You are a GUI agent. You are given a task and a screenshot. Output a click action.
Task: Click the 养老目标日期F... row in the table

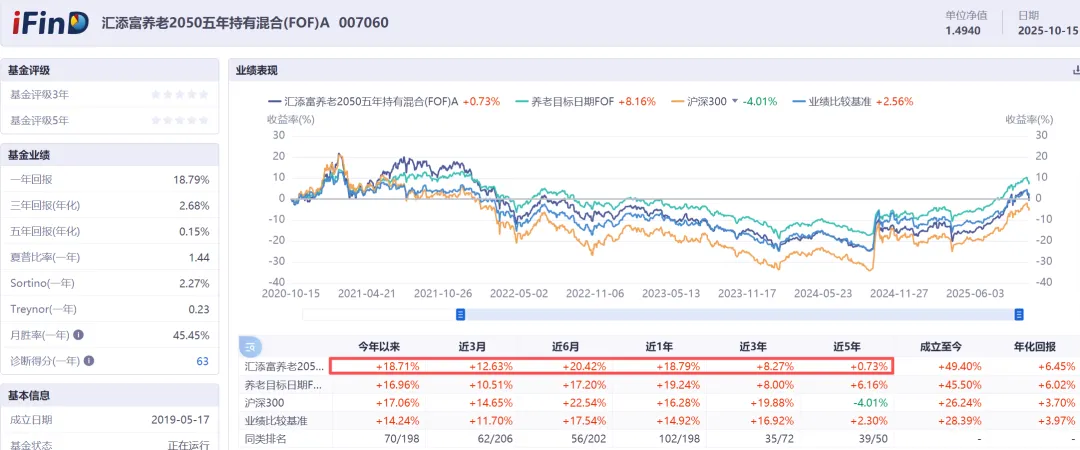[x=283, y=384]
